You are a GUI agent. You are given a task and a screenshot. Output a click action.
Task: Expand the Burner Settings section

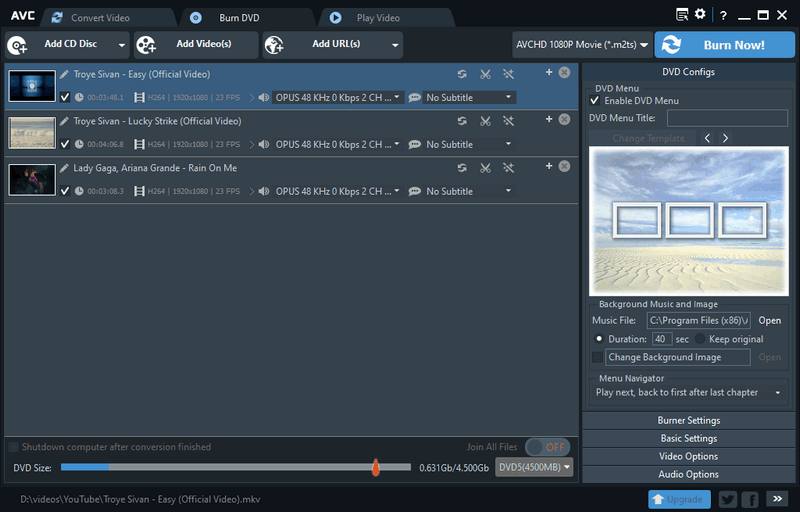click(x=689, y=420)
